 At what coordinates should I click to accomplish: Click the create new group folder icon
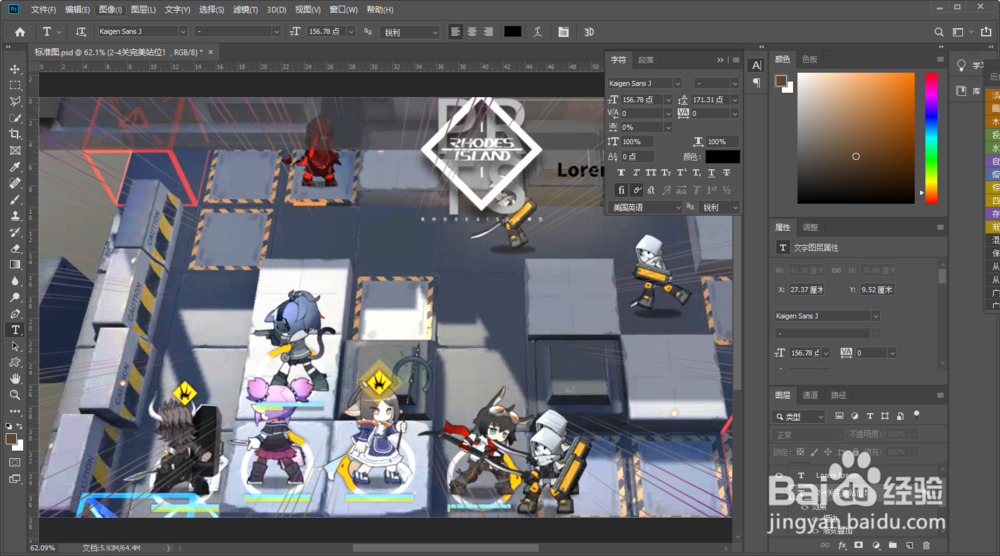tap(892, 546)
